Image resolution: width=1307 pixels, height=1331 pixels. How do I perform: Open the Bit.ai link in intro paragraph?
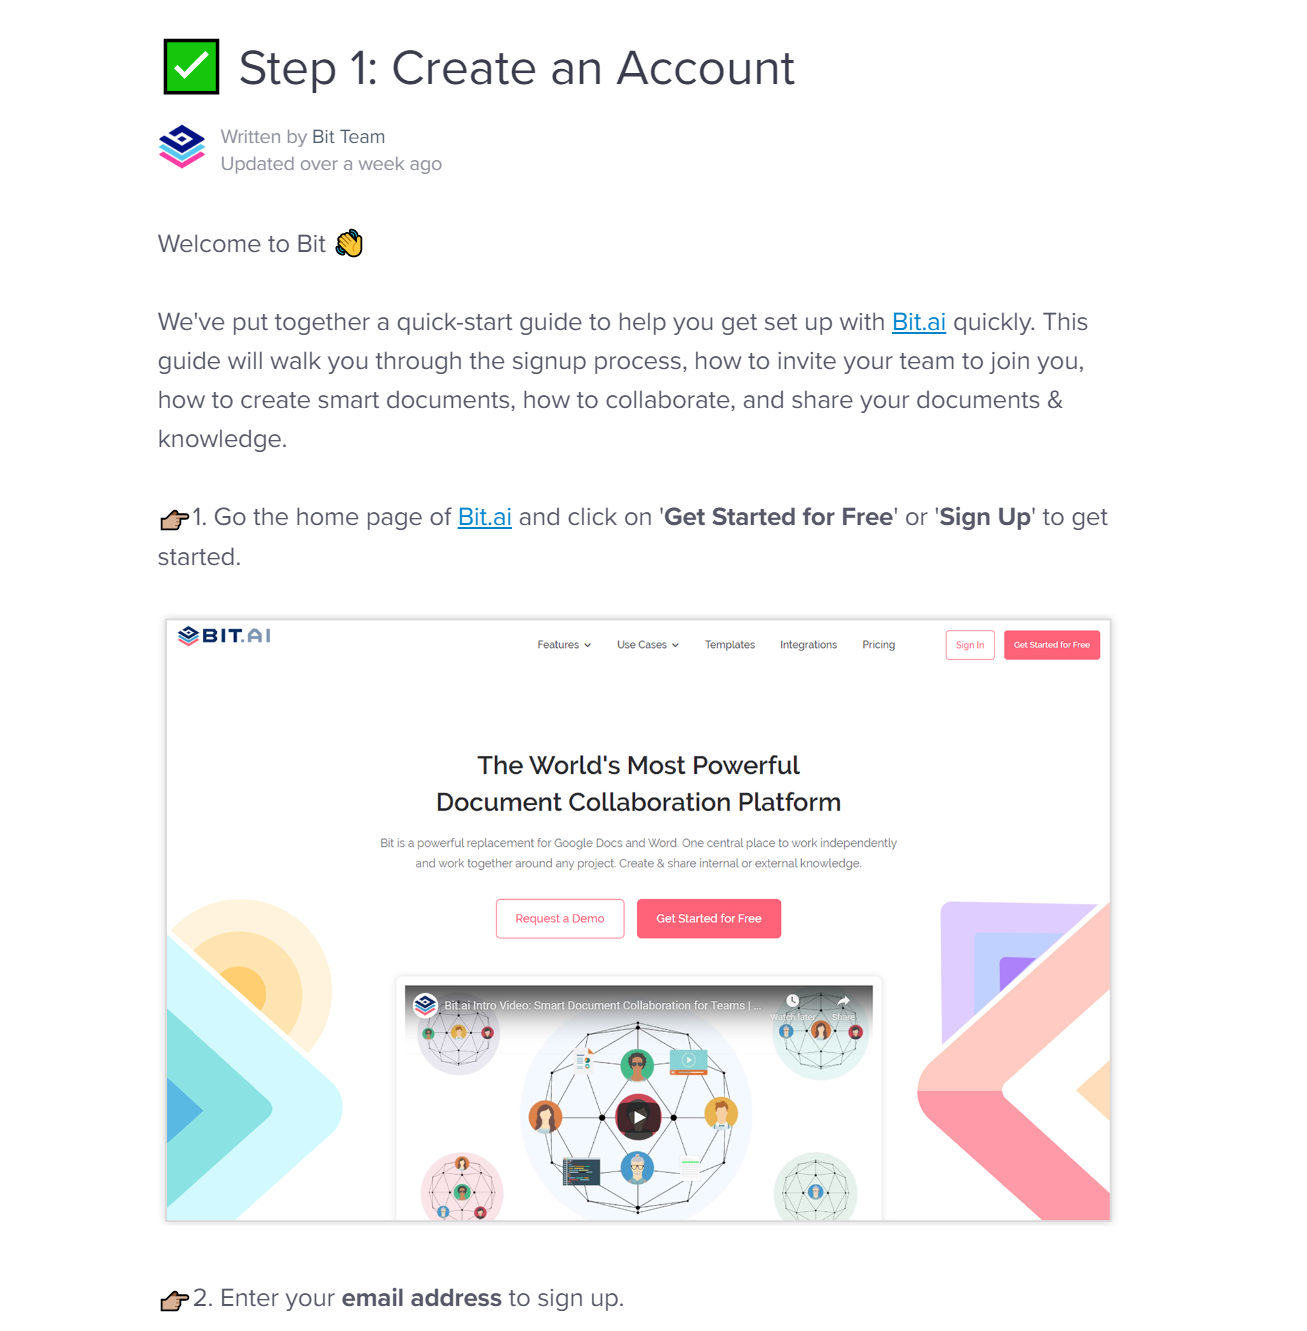click(919, 322)
